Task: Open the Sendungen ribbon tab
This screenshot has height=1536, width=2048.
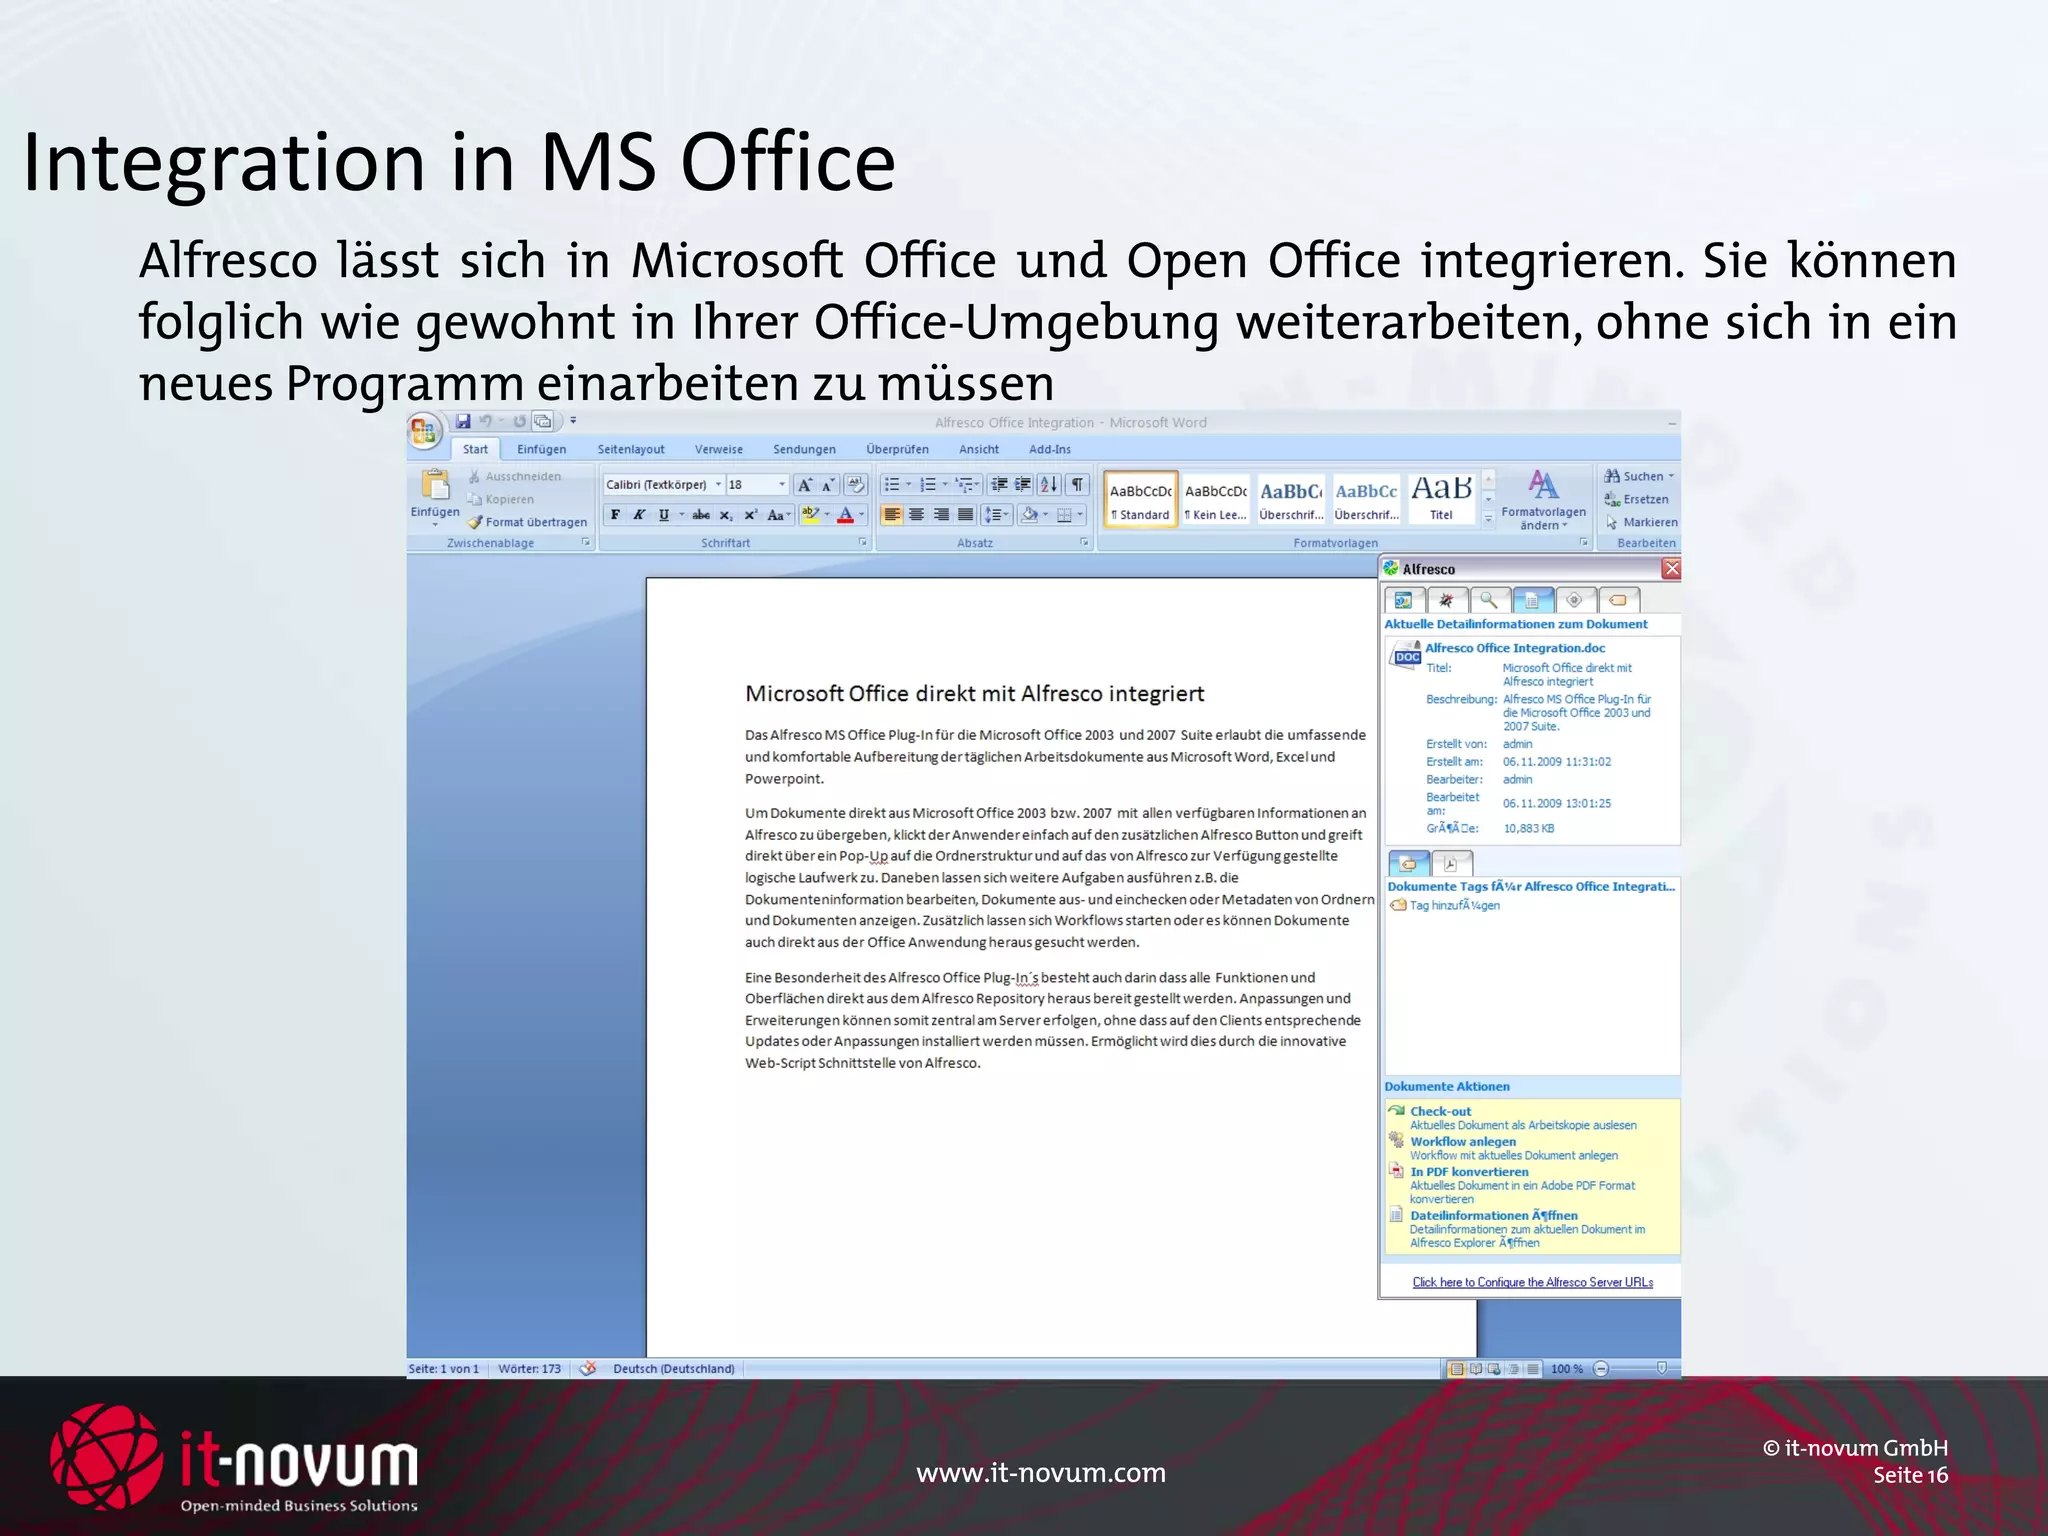Action: [804, 450]
